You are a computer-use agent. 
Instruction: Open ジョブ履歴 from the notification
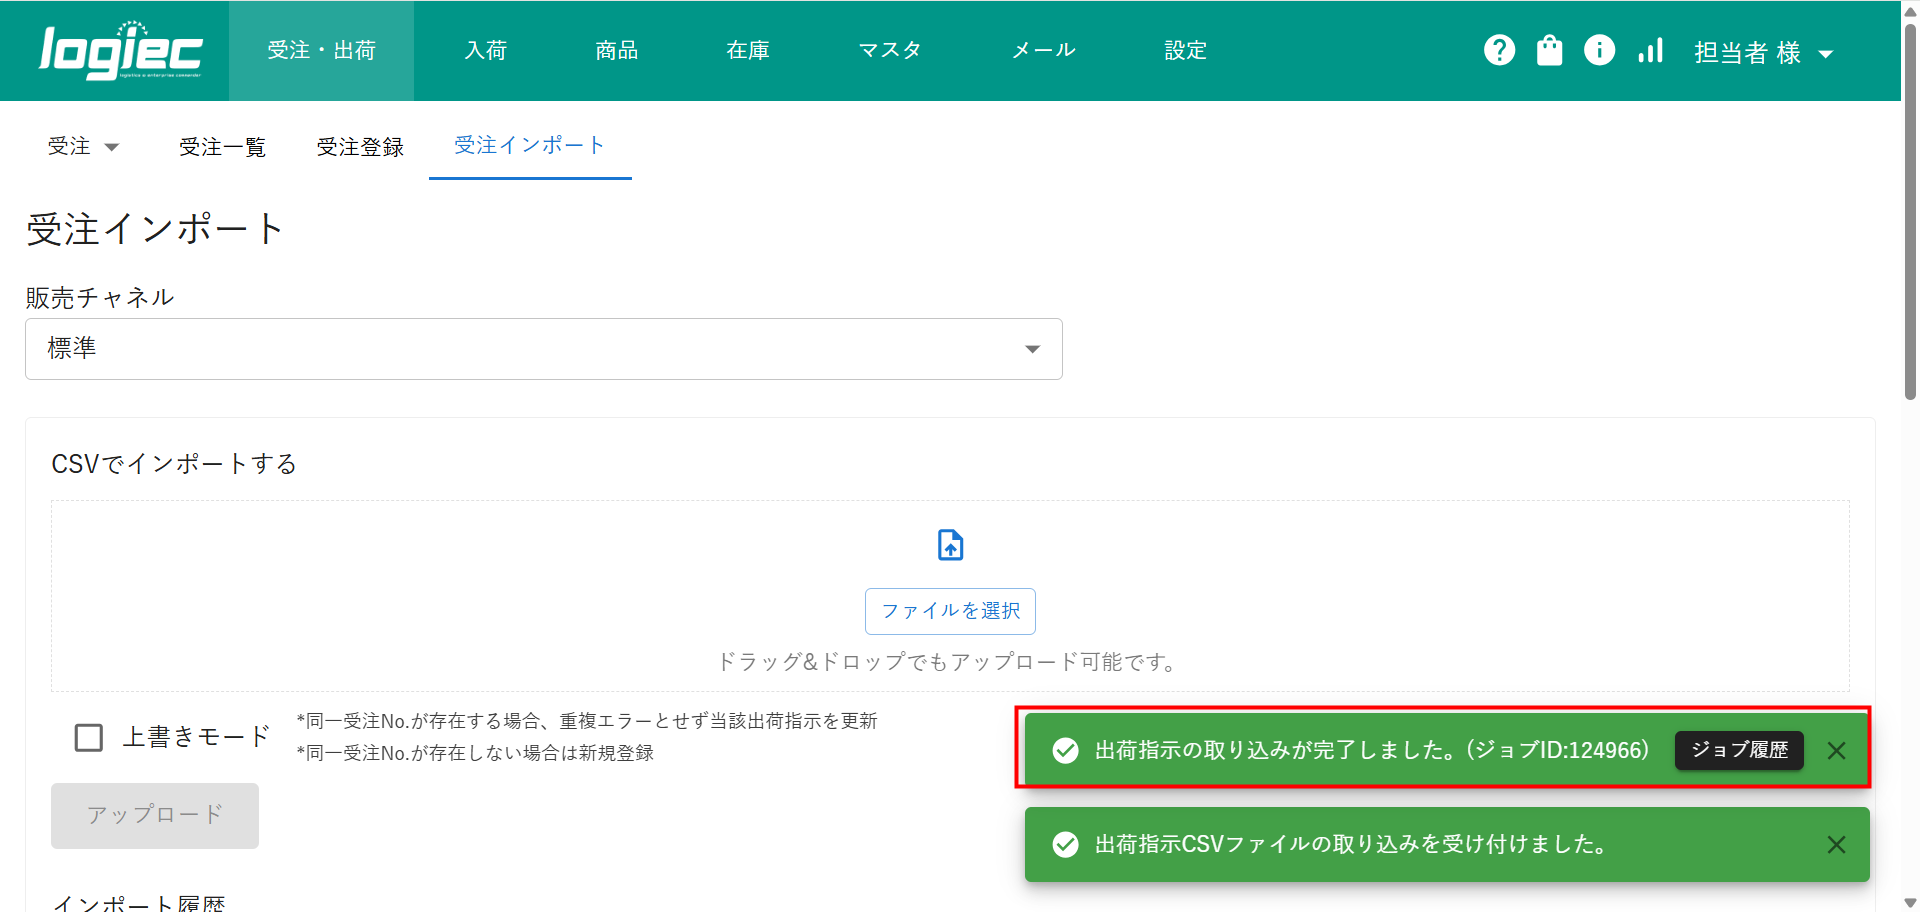tap(1739, 750)
